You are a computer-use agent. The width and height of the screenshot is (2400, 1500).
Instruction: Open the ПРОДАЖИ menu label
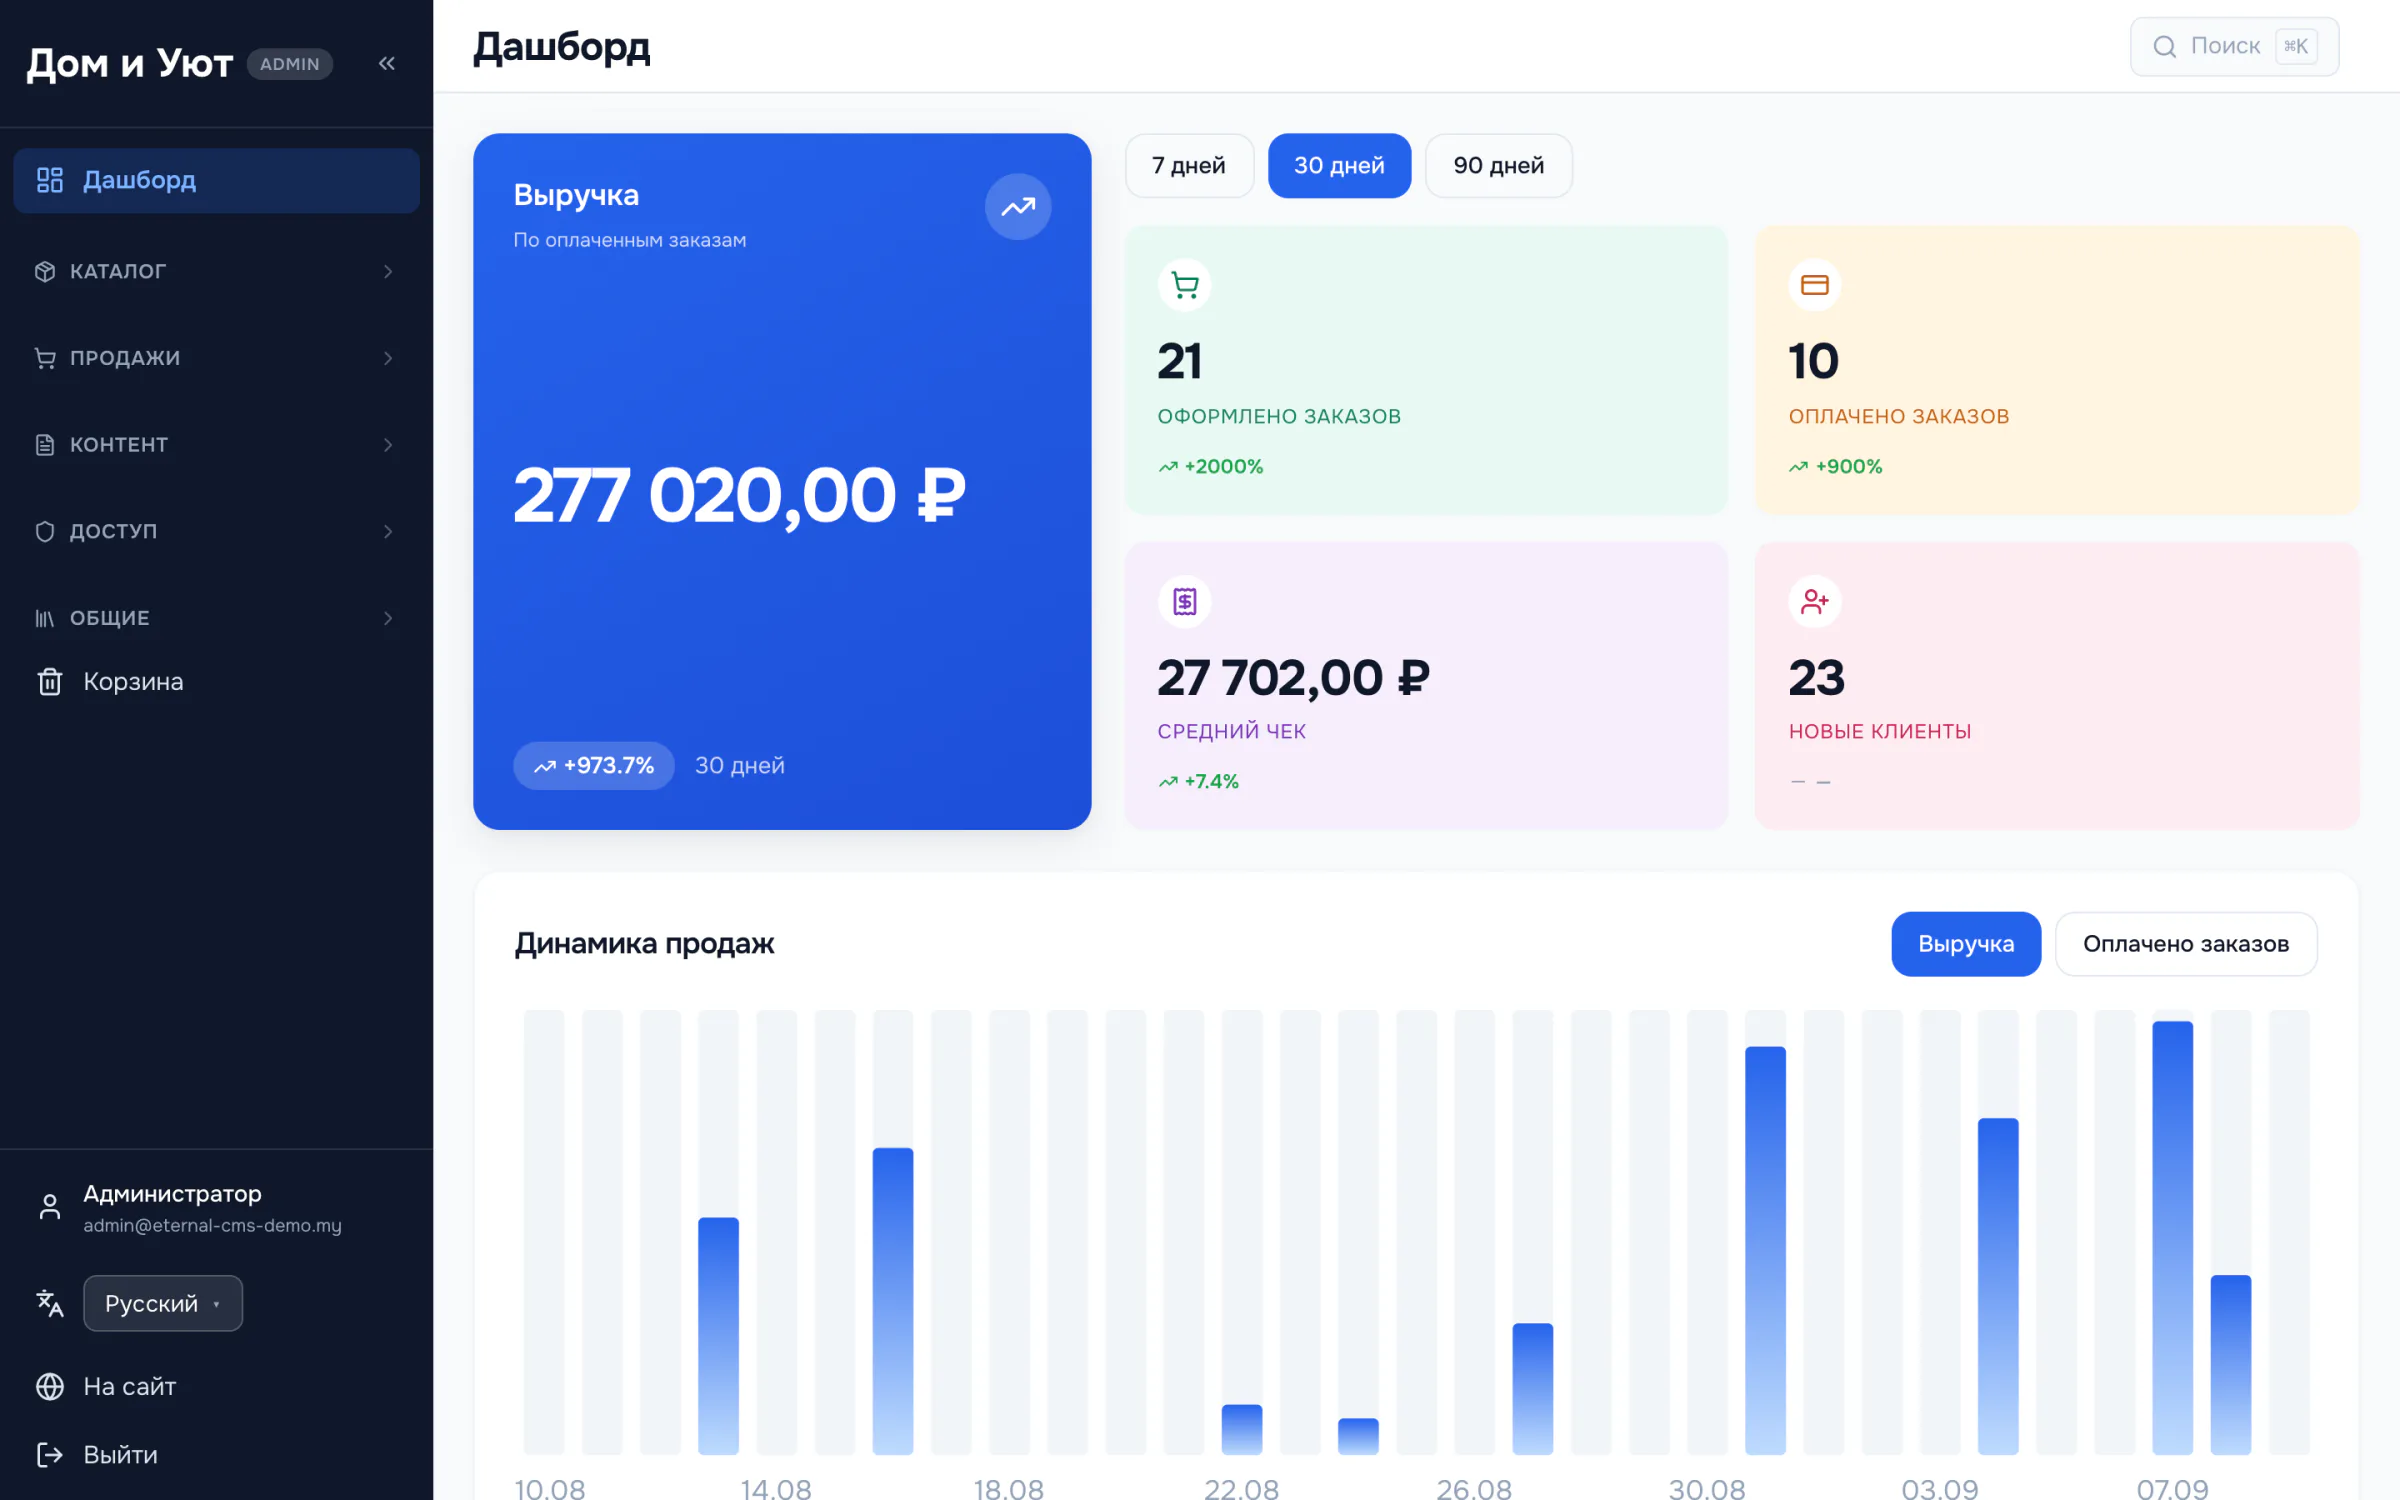(125, 358)
